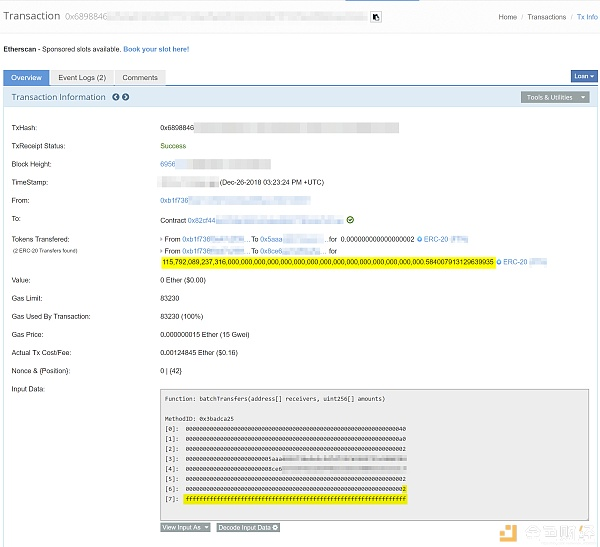Open the From address 0xb1f736 link

[174, 200]
